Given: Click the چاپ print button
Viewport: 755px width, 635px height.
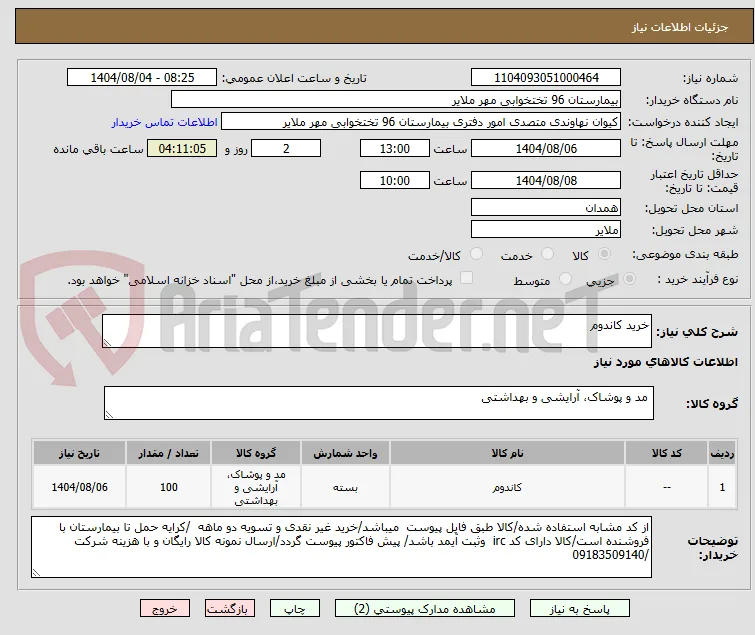Looking at the screenshot, I should pyautogui.click(x=295, y=609).
